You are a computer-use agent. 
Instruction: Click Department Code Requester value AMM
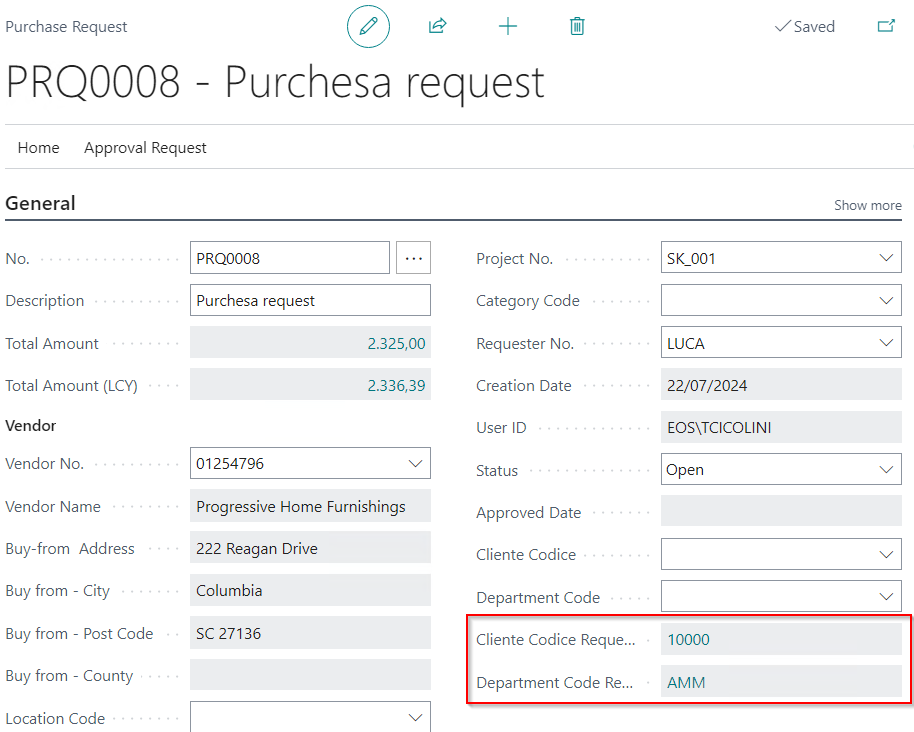click(x=686, y=682)
